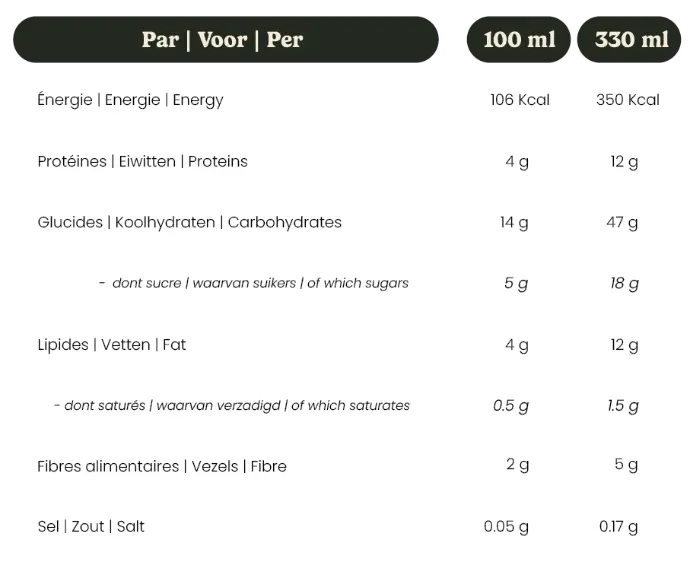The image size is (690, 562).
Task: Select the '330 ml' column header
Action: (x=631, y=40)
